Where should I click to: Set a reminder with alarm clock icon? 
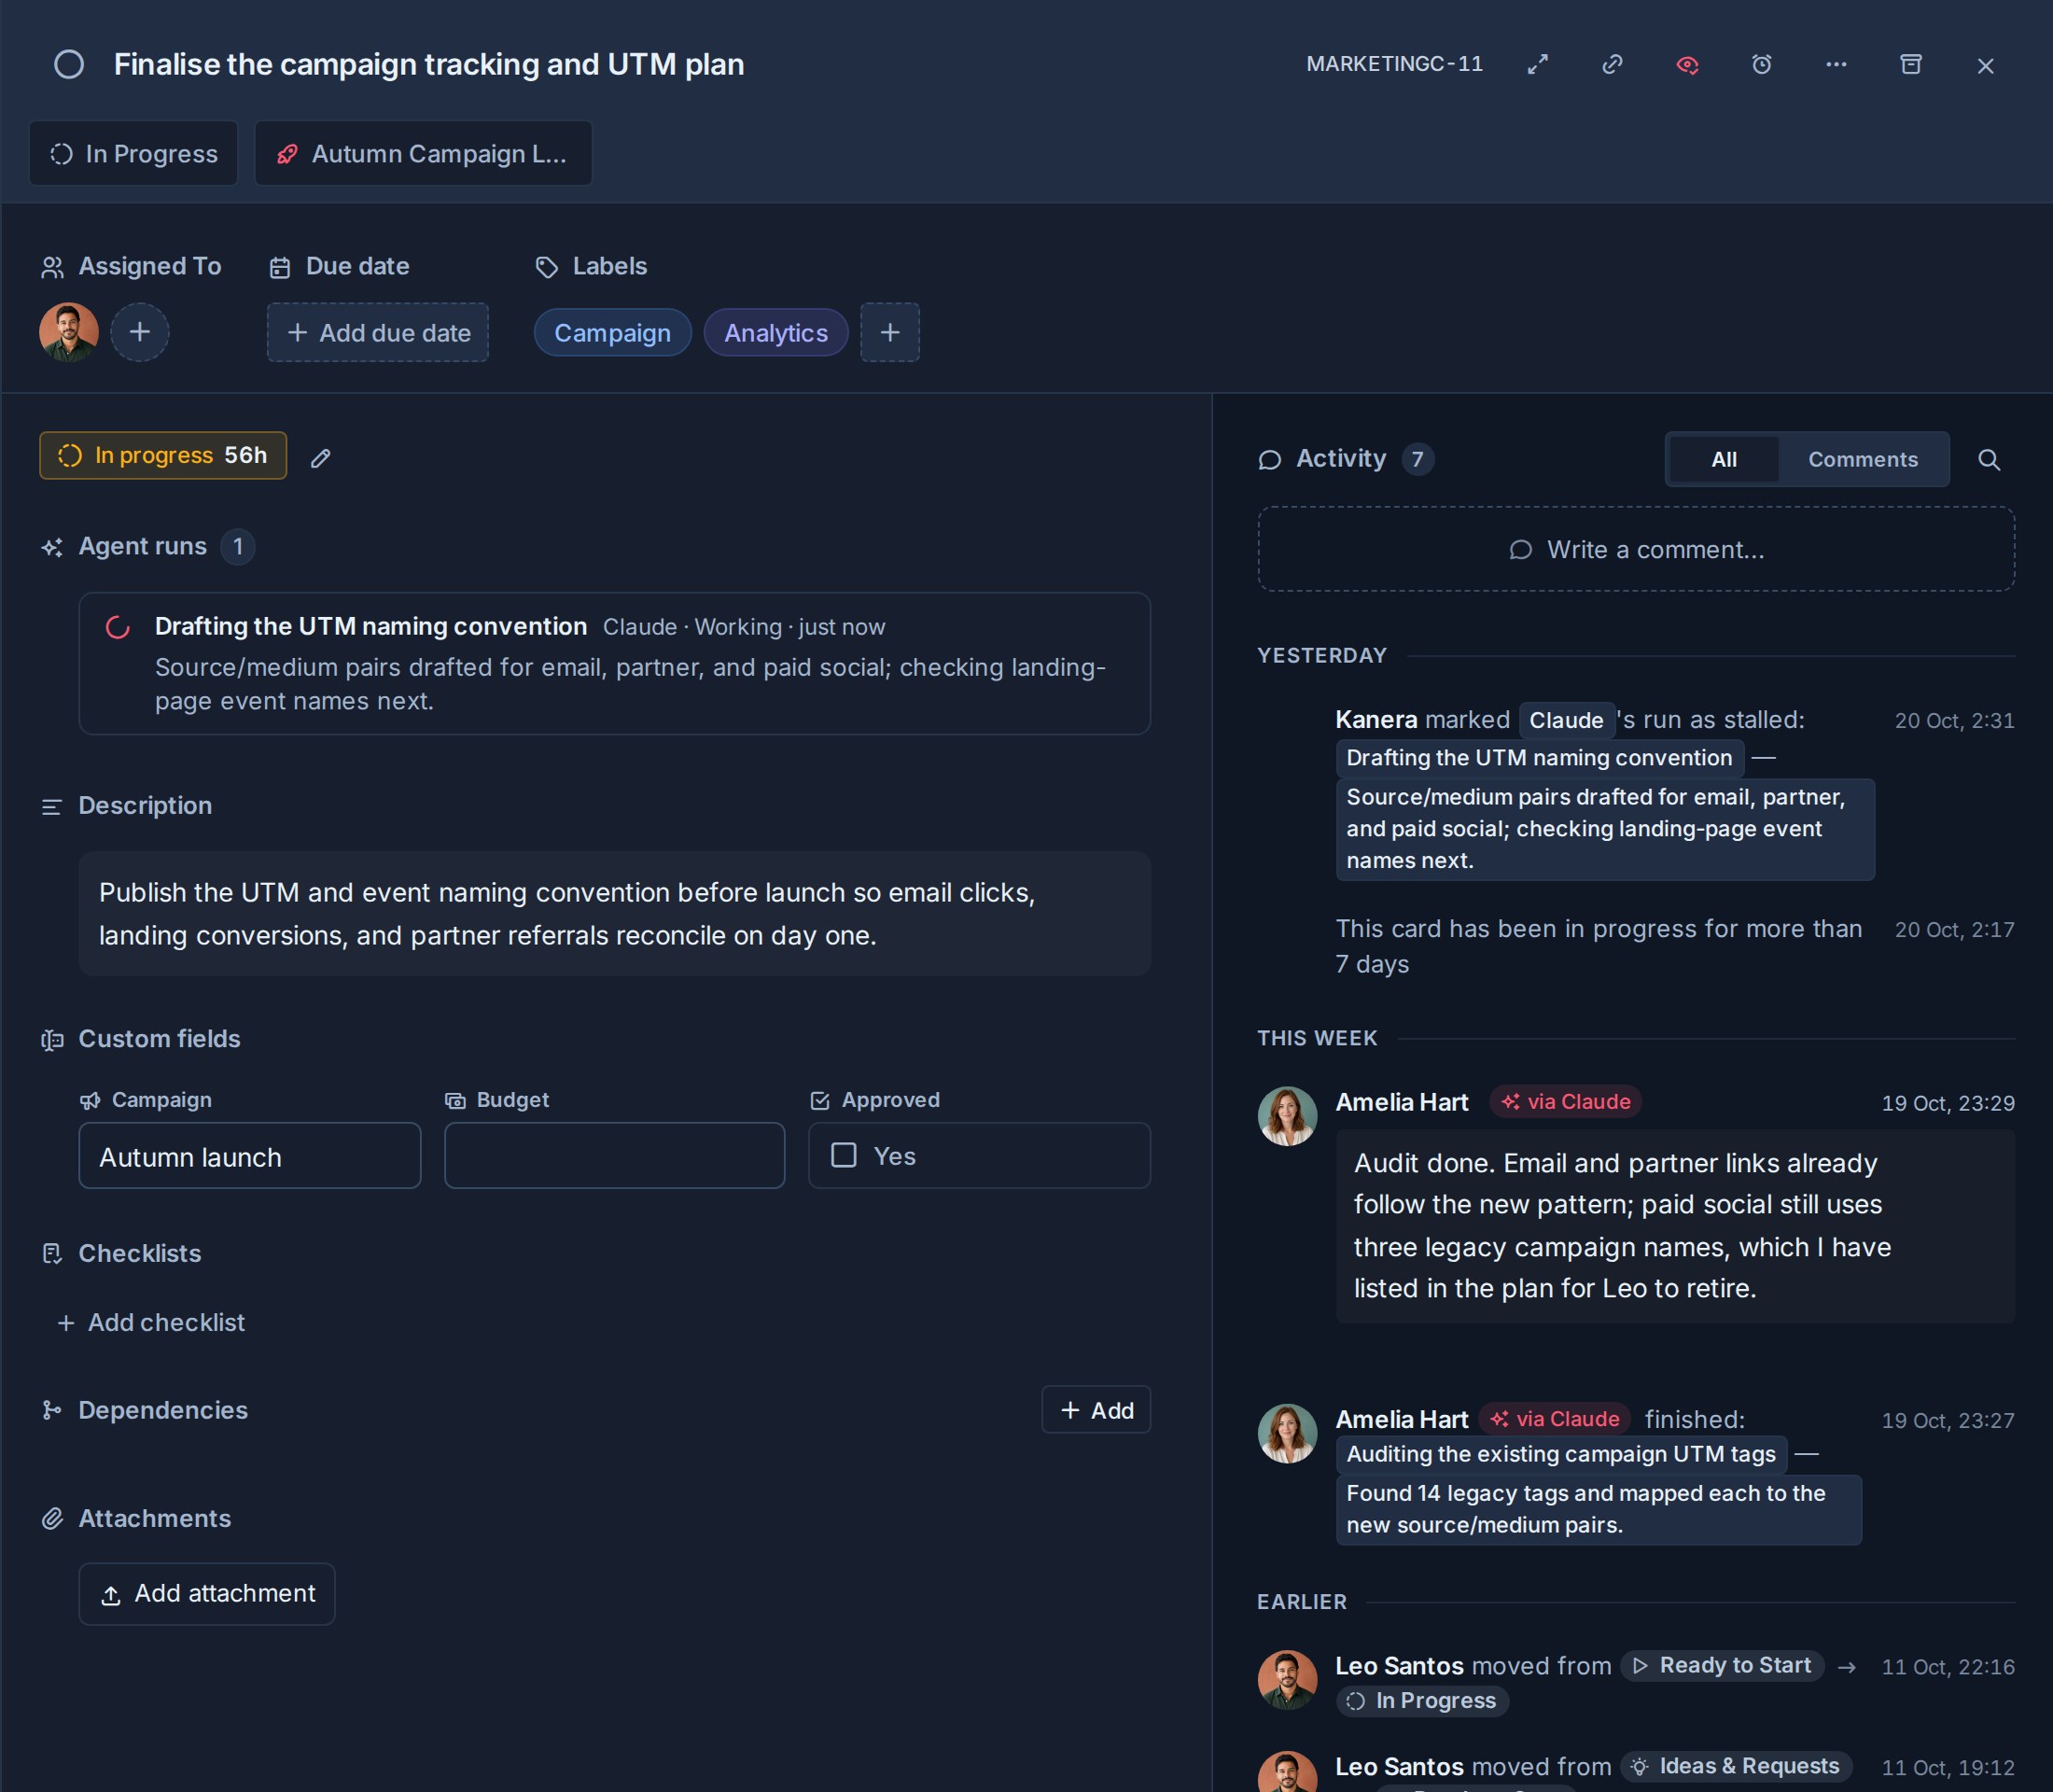pyautogui.click(x=1762, y=65)
